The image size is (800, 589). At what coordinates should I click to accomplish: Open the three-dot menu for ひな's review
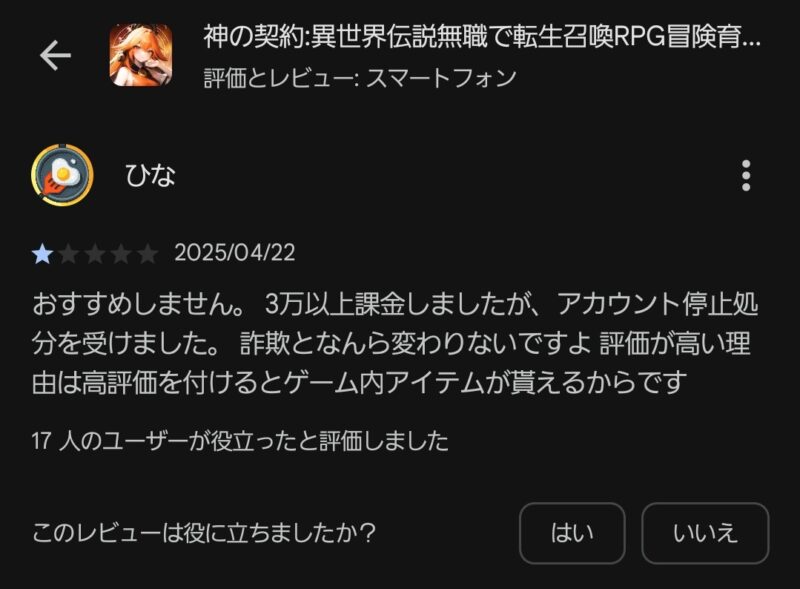(x=746, y=176)
